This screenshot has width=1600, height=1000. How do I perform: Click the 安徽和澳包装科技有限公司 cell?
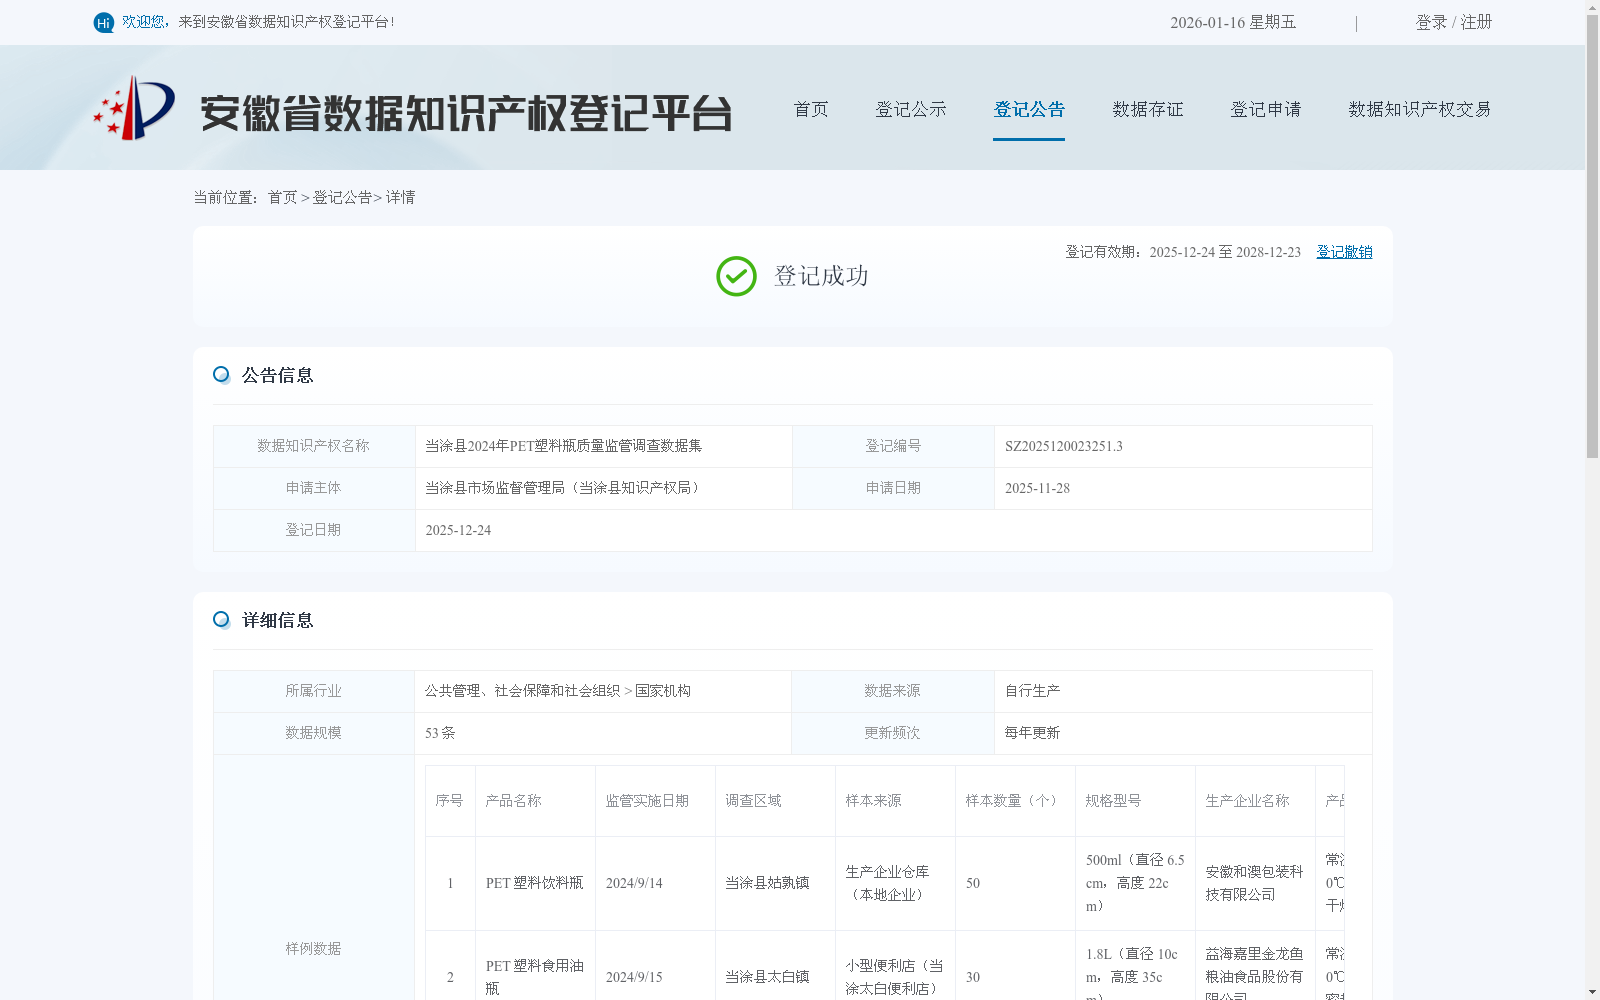point(1255,883)
